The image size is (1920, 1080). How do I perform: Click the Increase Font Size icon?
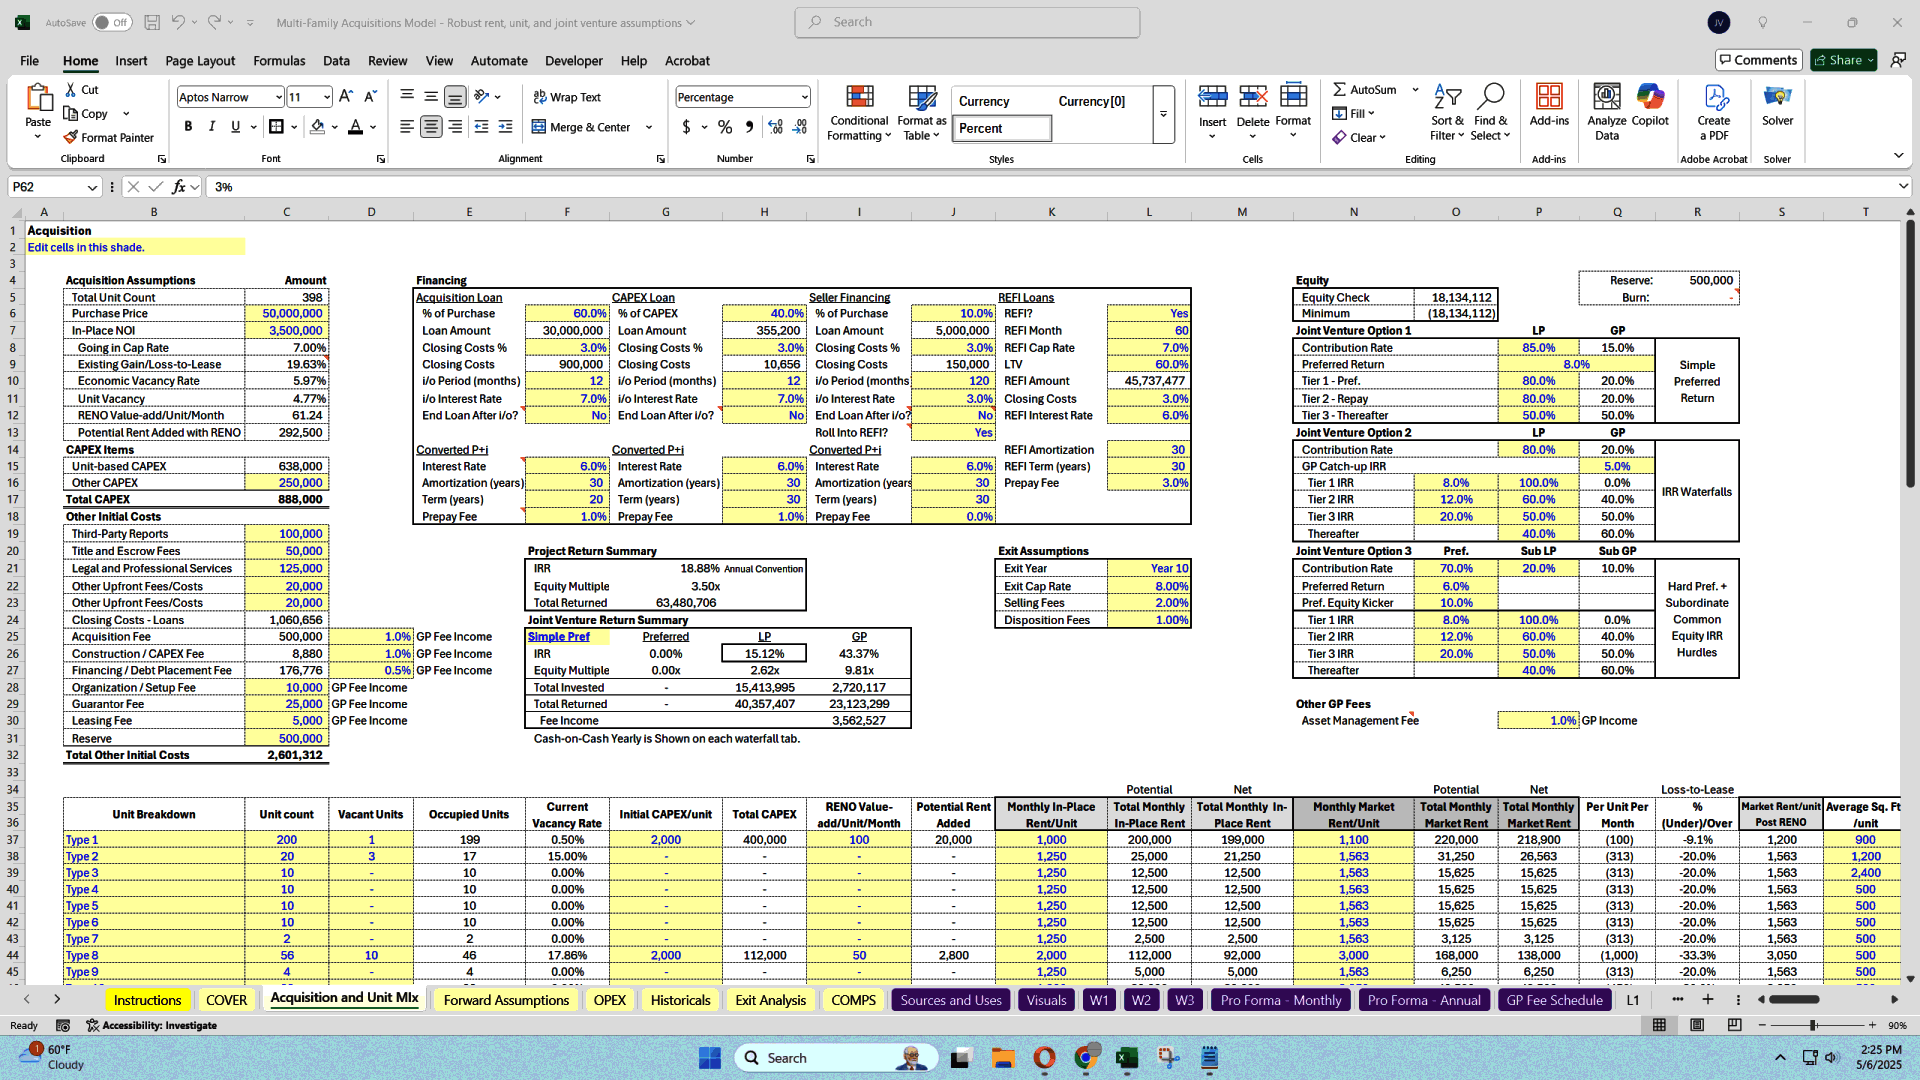346,97
